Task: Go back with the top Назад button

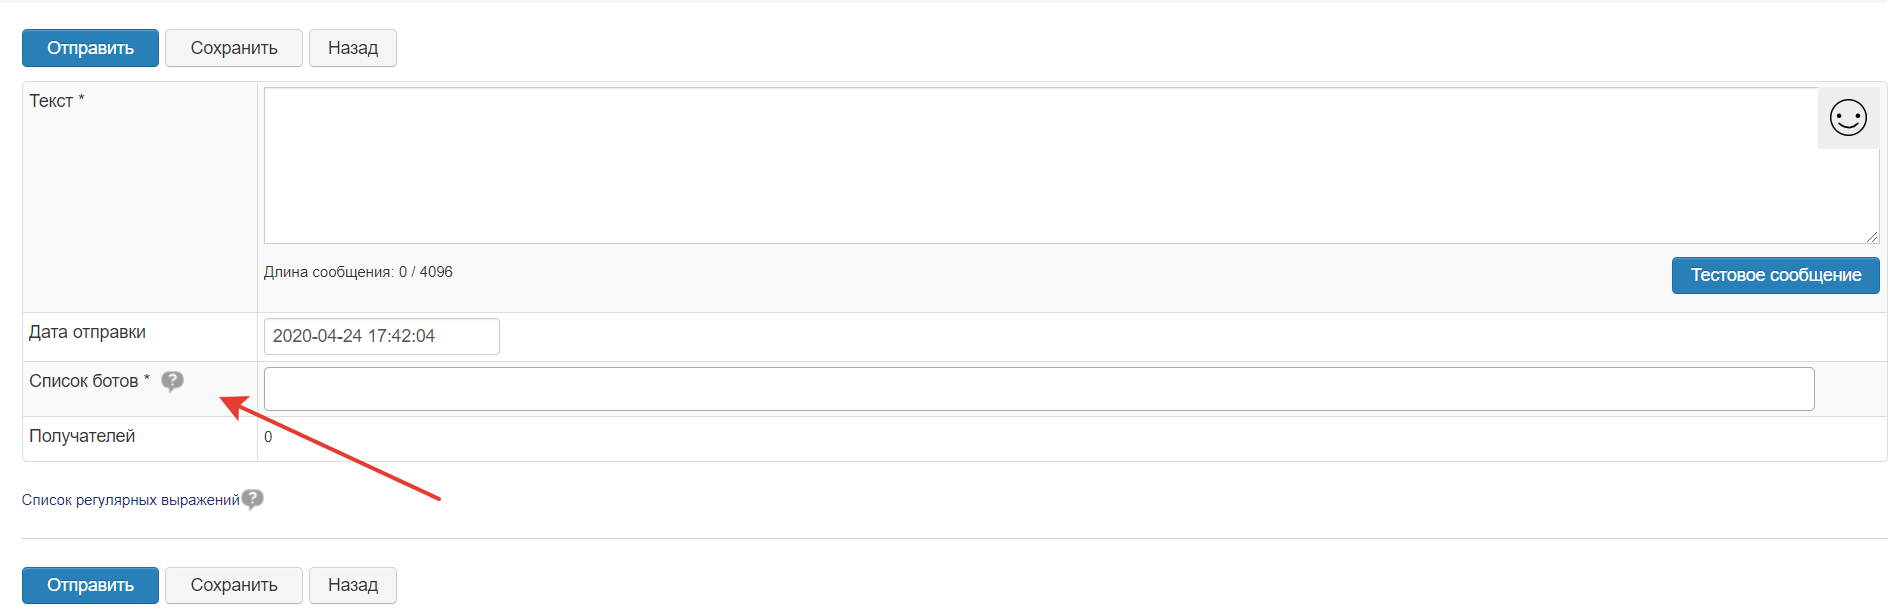Action: tap(352, 48)
